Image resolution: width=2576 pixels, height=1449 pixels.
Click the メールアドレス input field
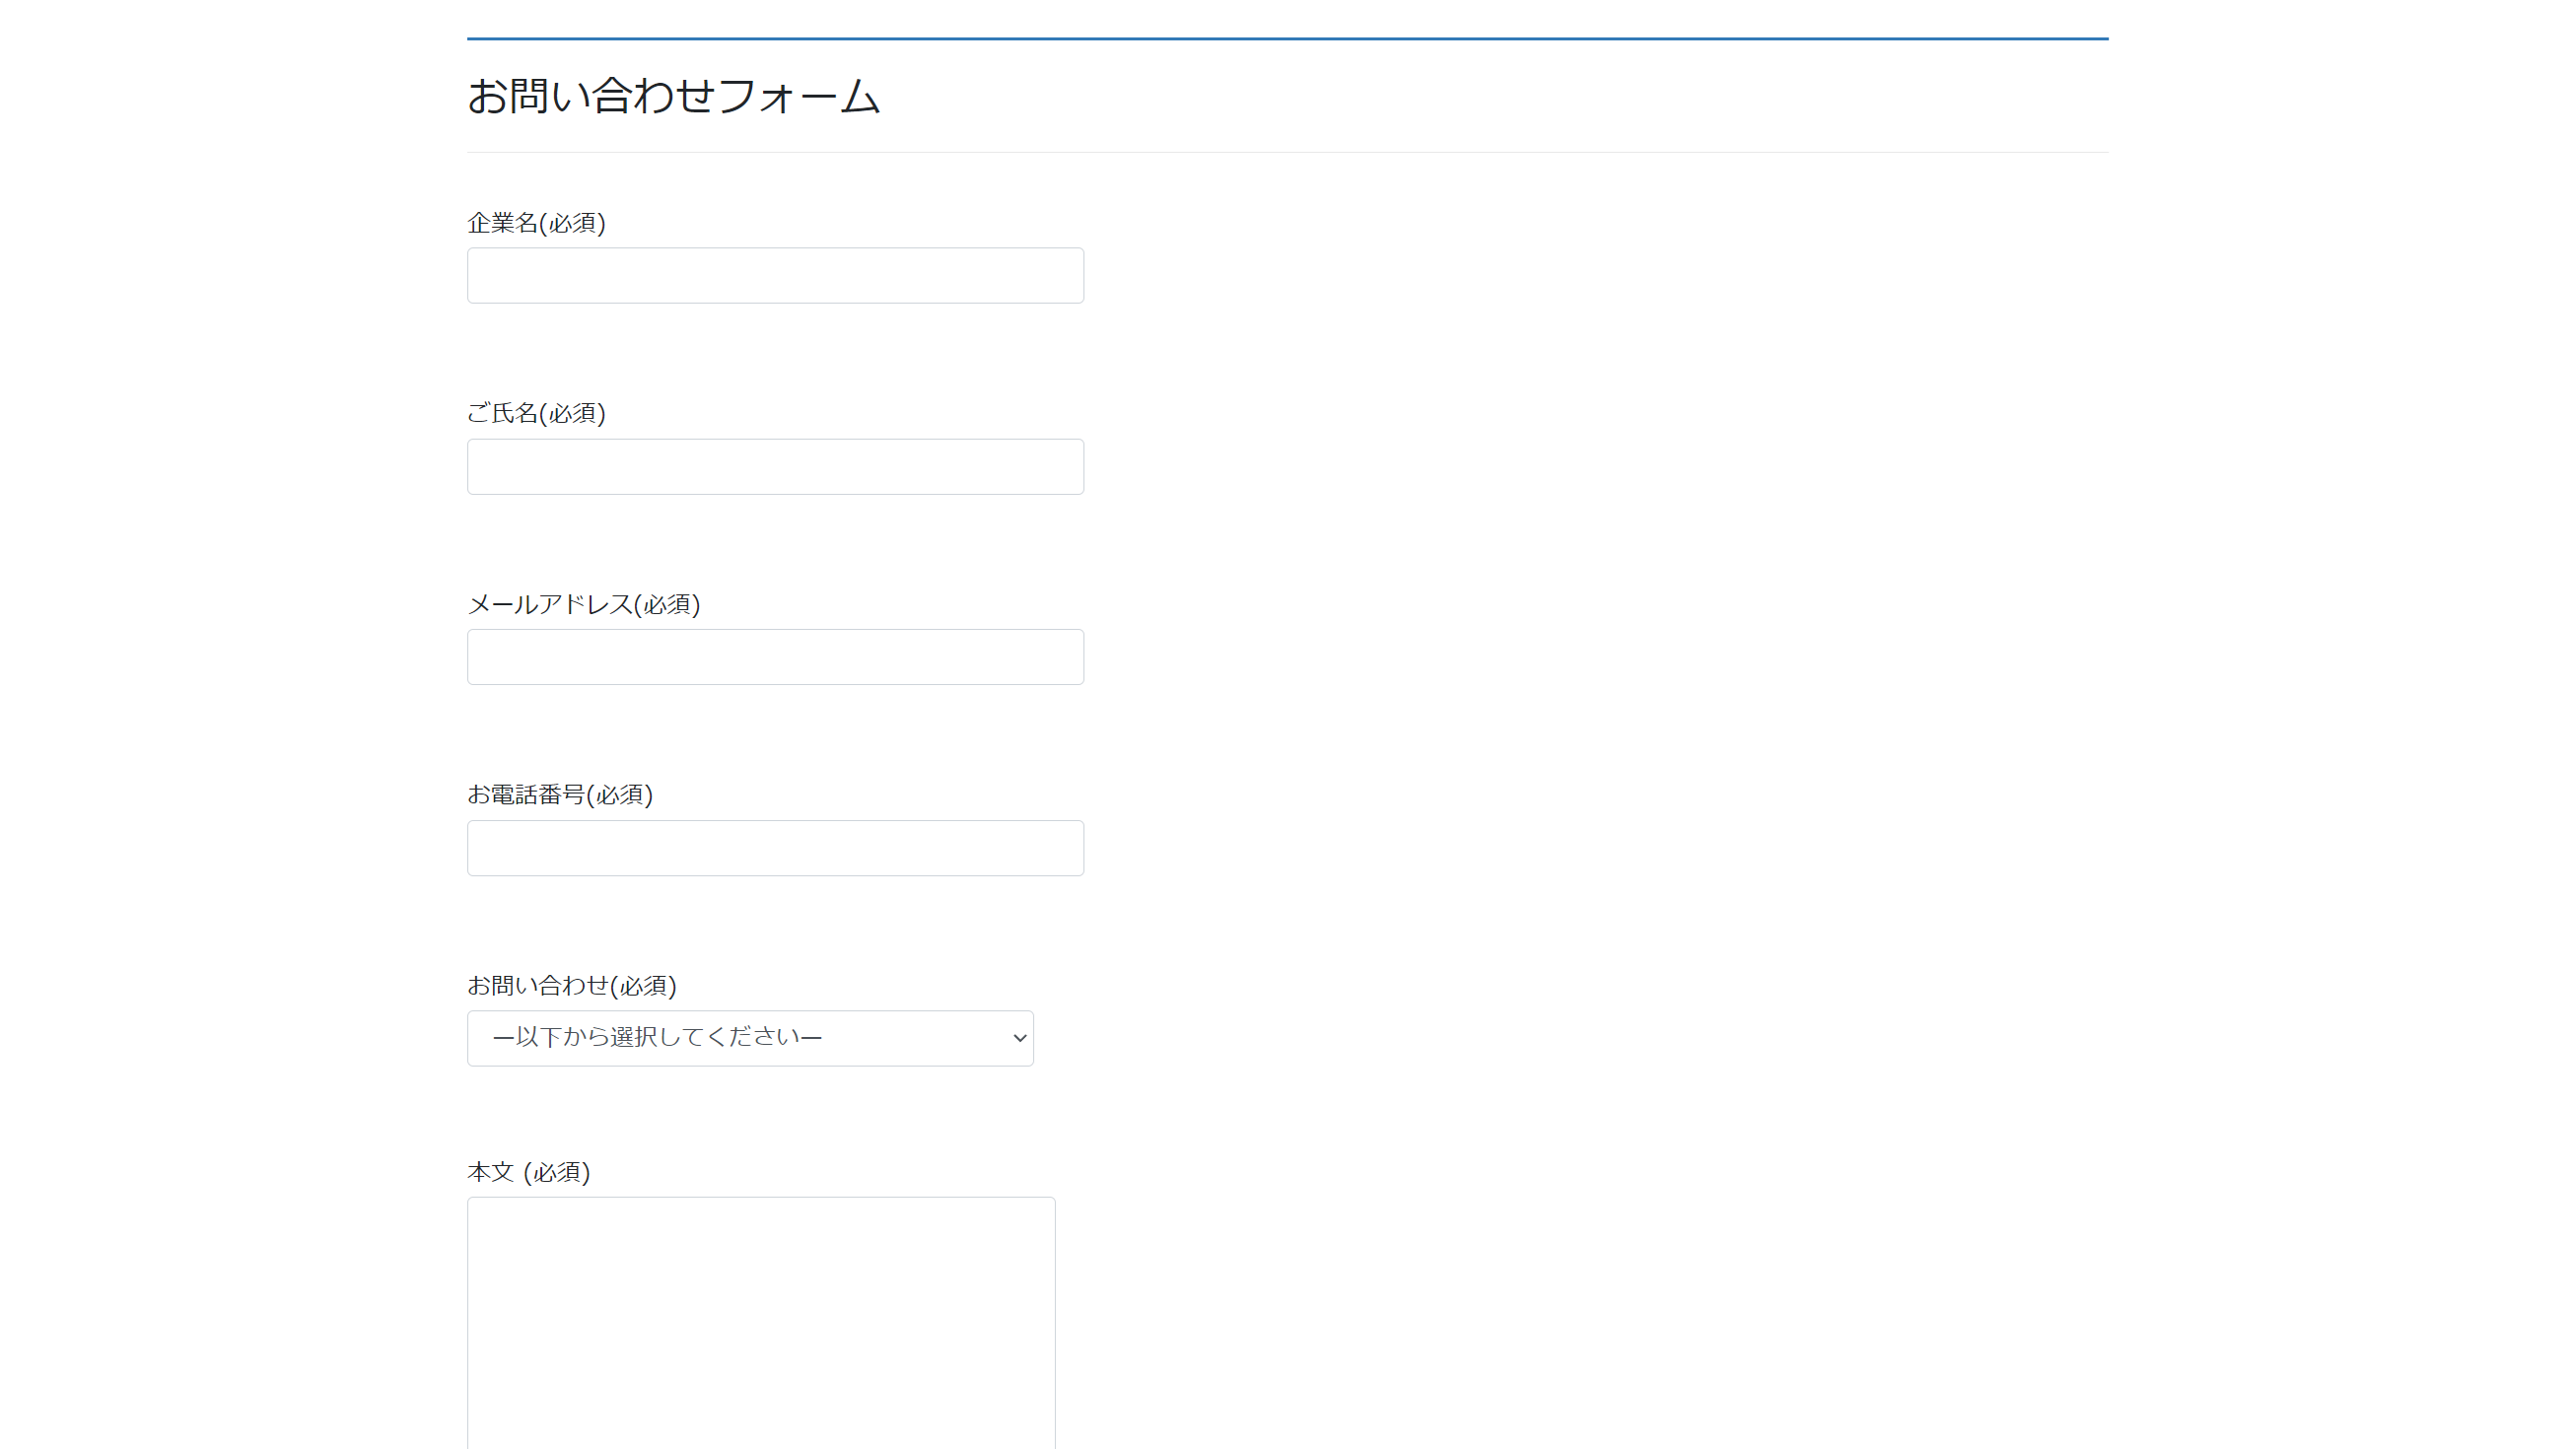point(775,657)
